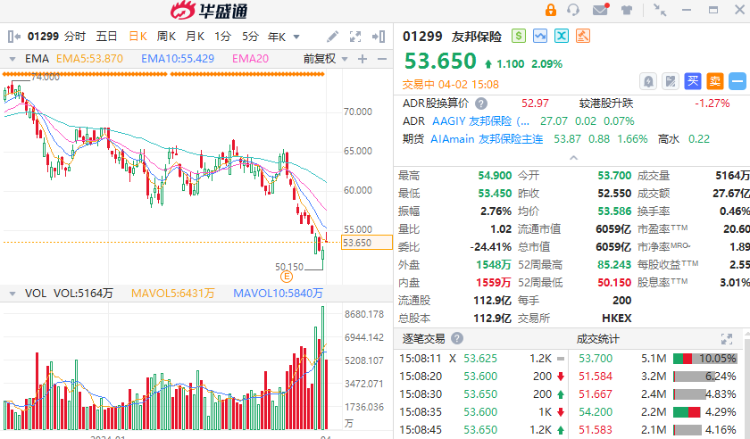Click the orange 卖 sell button

coord(715,81)
